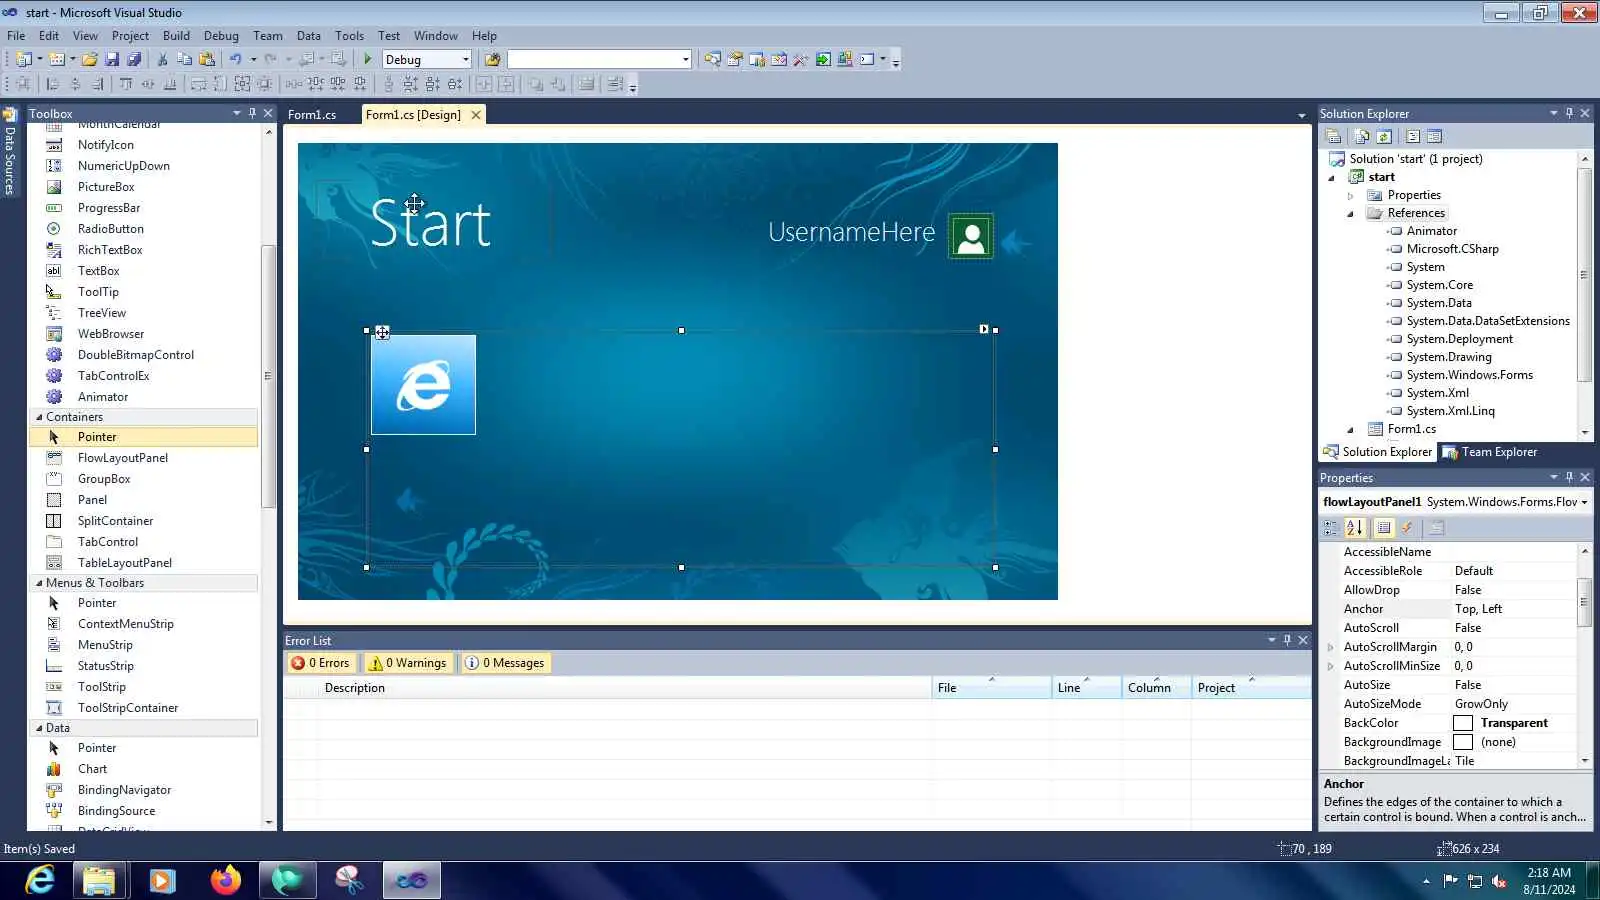Viewport: 1600px width, 900px height.
Task: Click the volume icon in system tray
Action: [x=1499, y=881]
